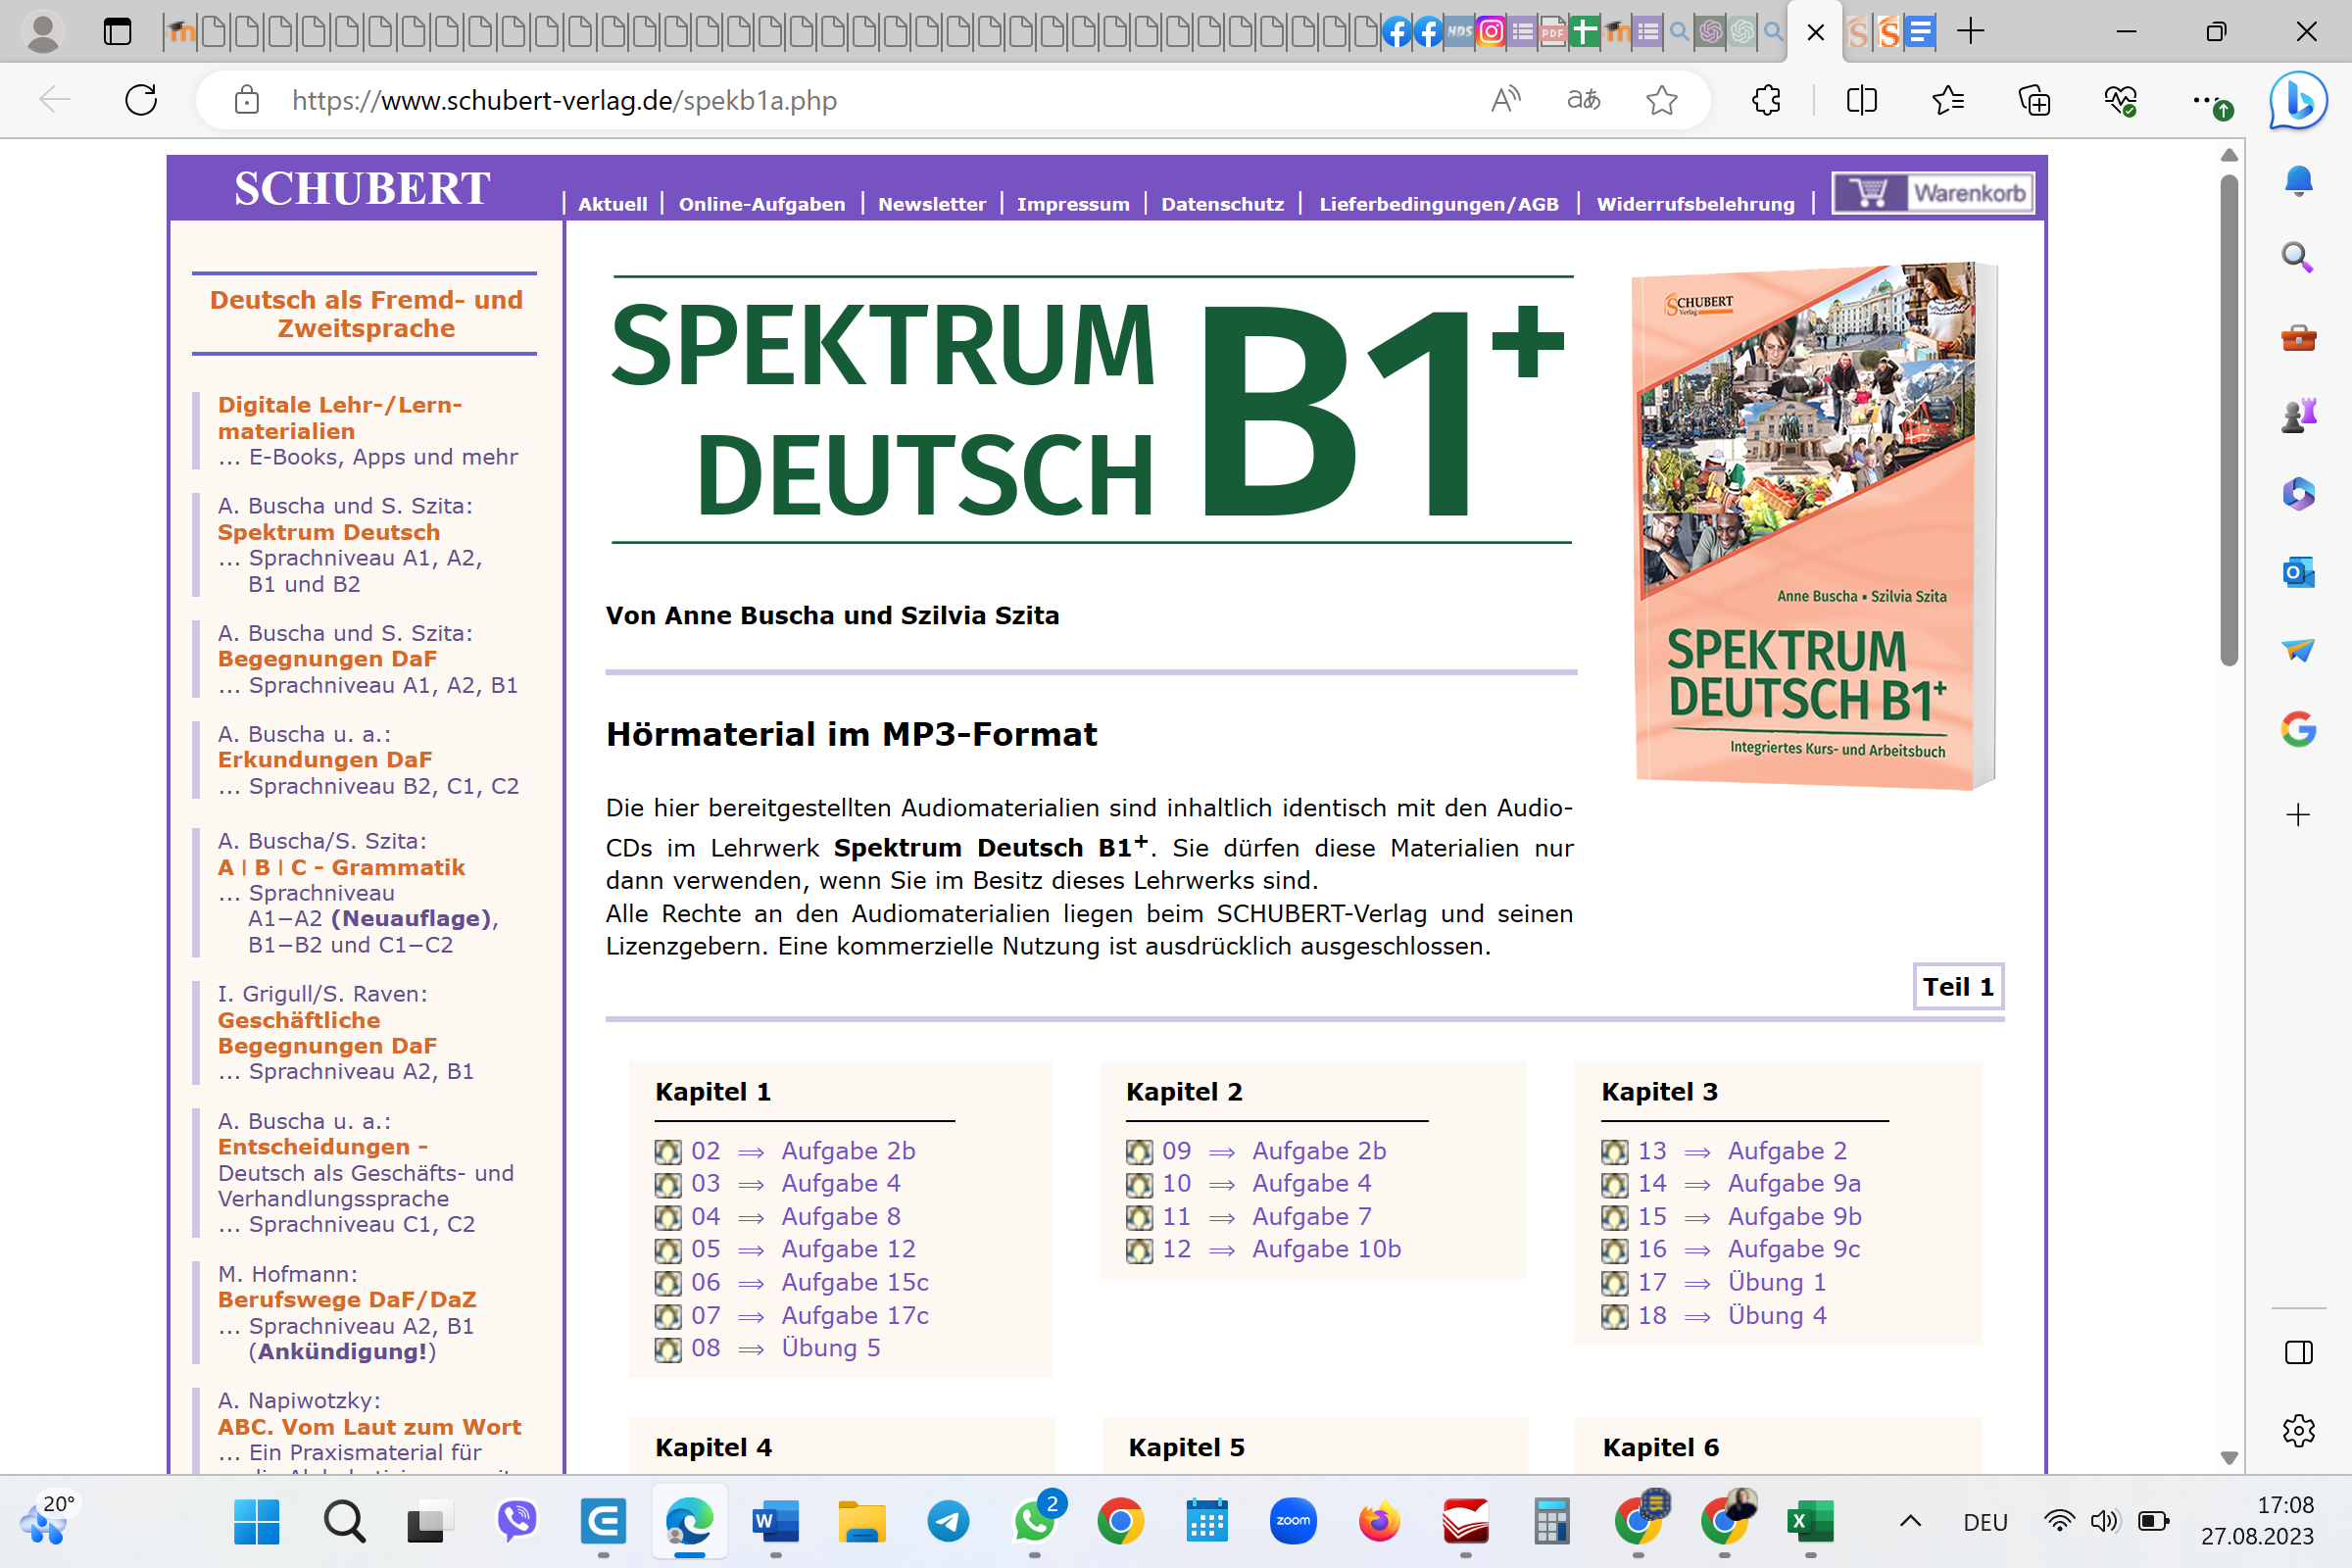Open browser profile avatar
The height and width of the screenshot is (1568, 2352).
pyautogui.click(x=42, y=32)
